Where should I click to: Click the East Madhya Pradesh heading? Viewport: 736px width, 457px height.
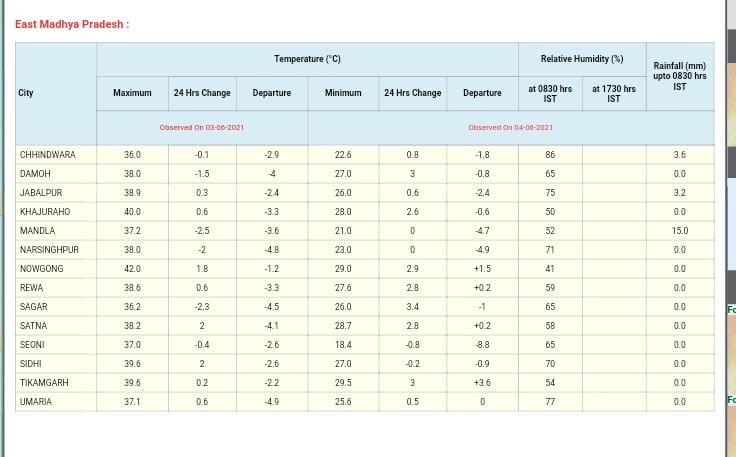(71, 24)
